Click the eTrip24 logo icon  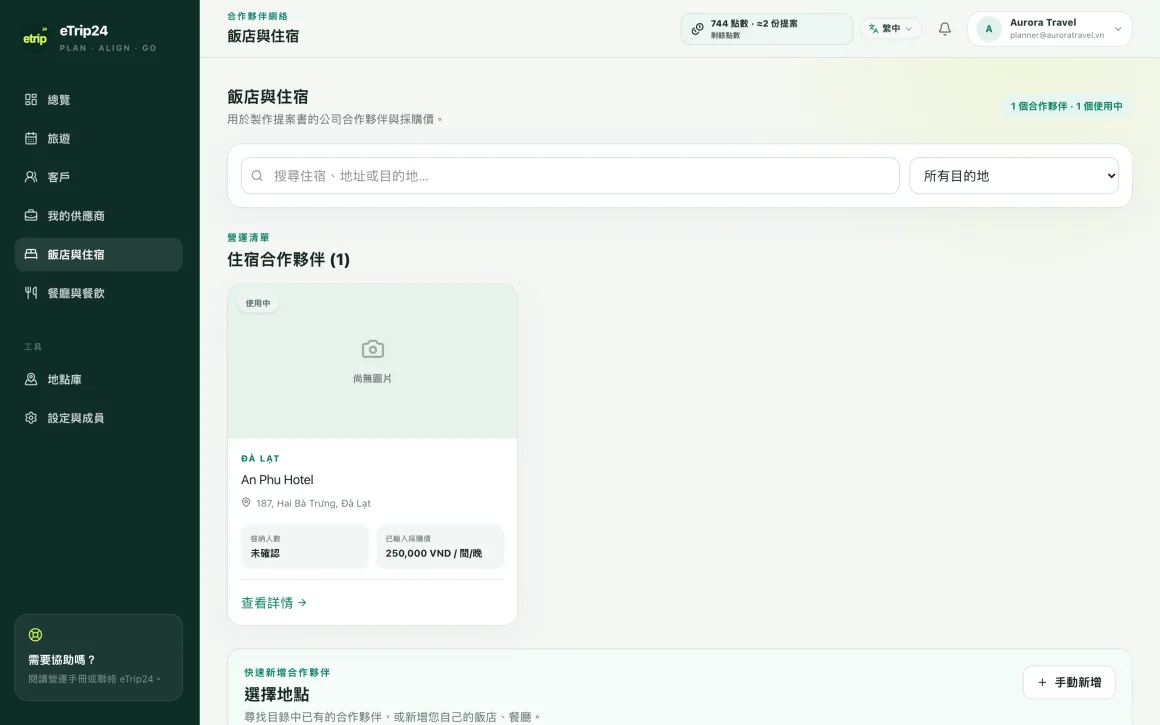click(35, 37)
